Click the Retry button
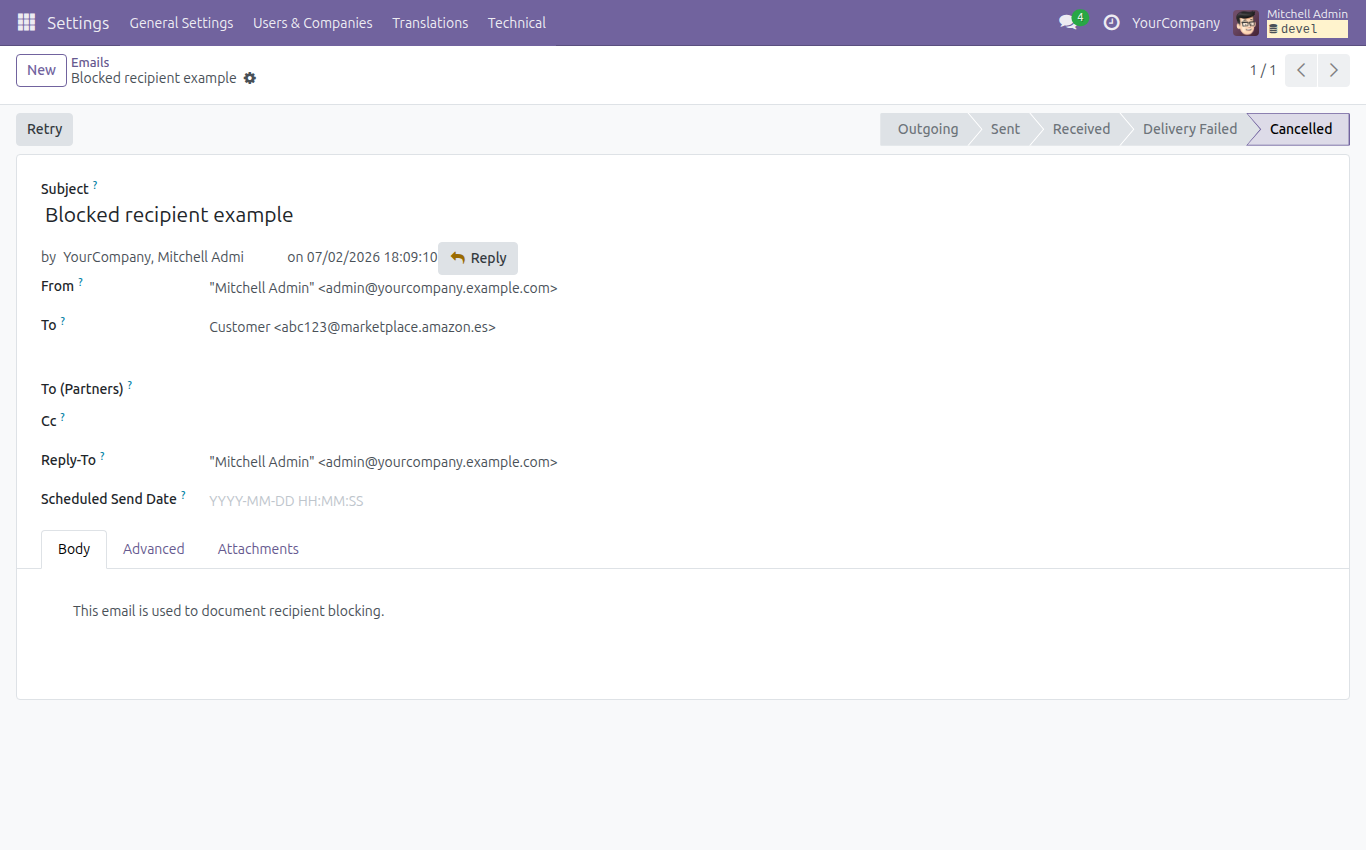Screen dimensions: 1366x850 [x=45, y=129]
